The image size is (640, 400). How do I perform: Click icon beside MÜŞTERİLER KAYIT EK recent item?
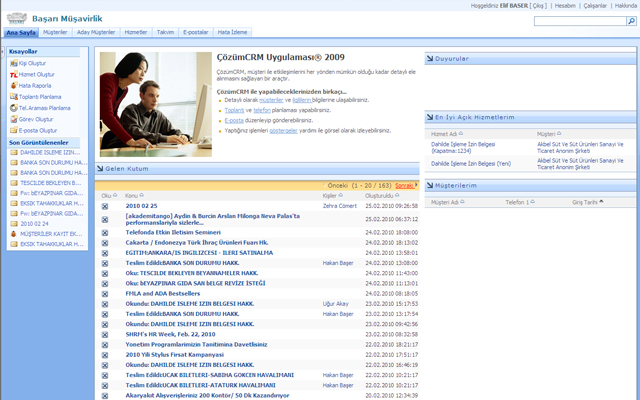[13, 234]
